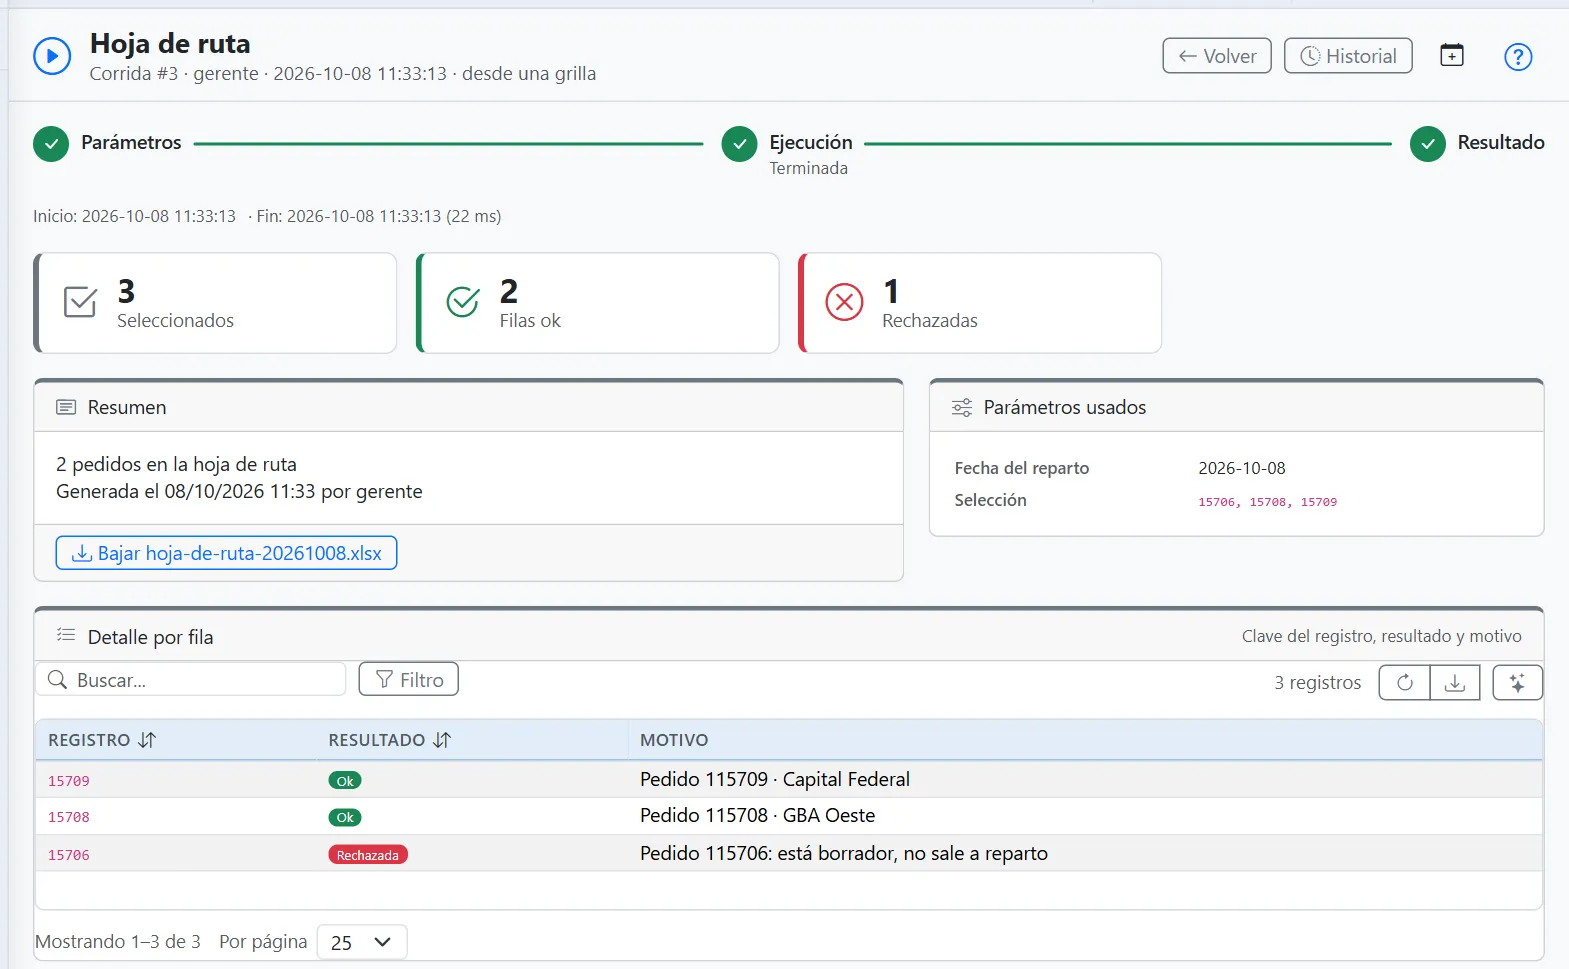The width and height of the screenshot is (1569, 969).
Task: Click the '3 registros' count label
Action: 1318,683
